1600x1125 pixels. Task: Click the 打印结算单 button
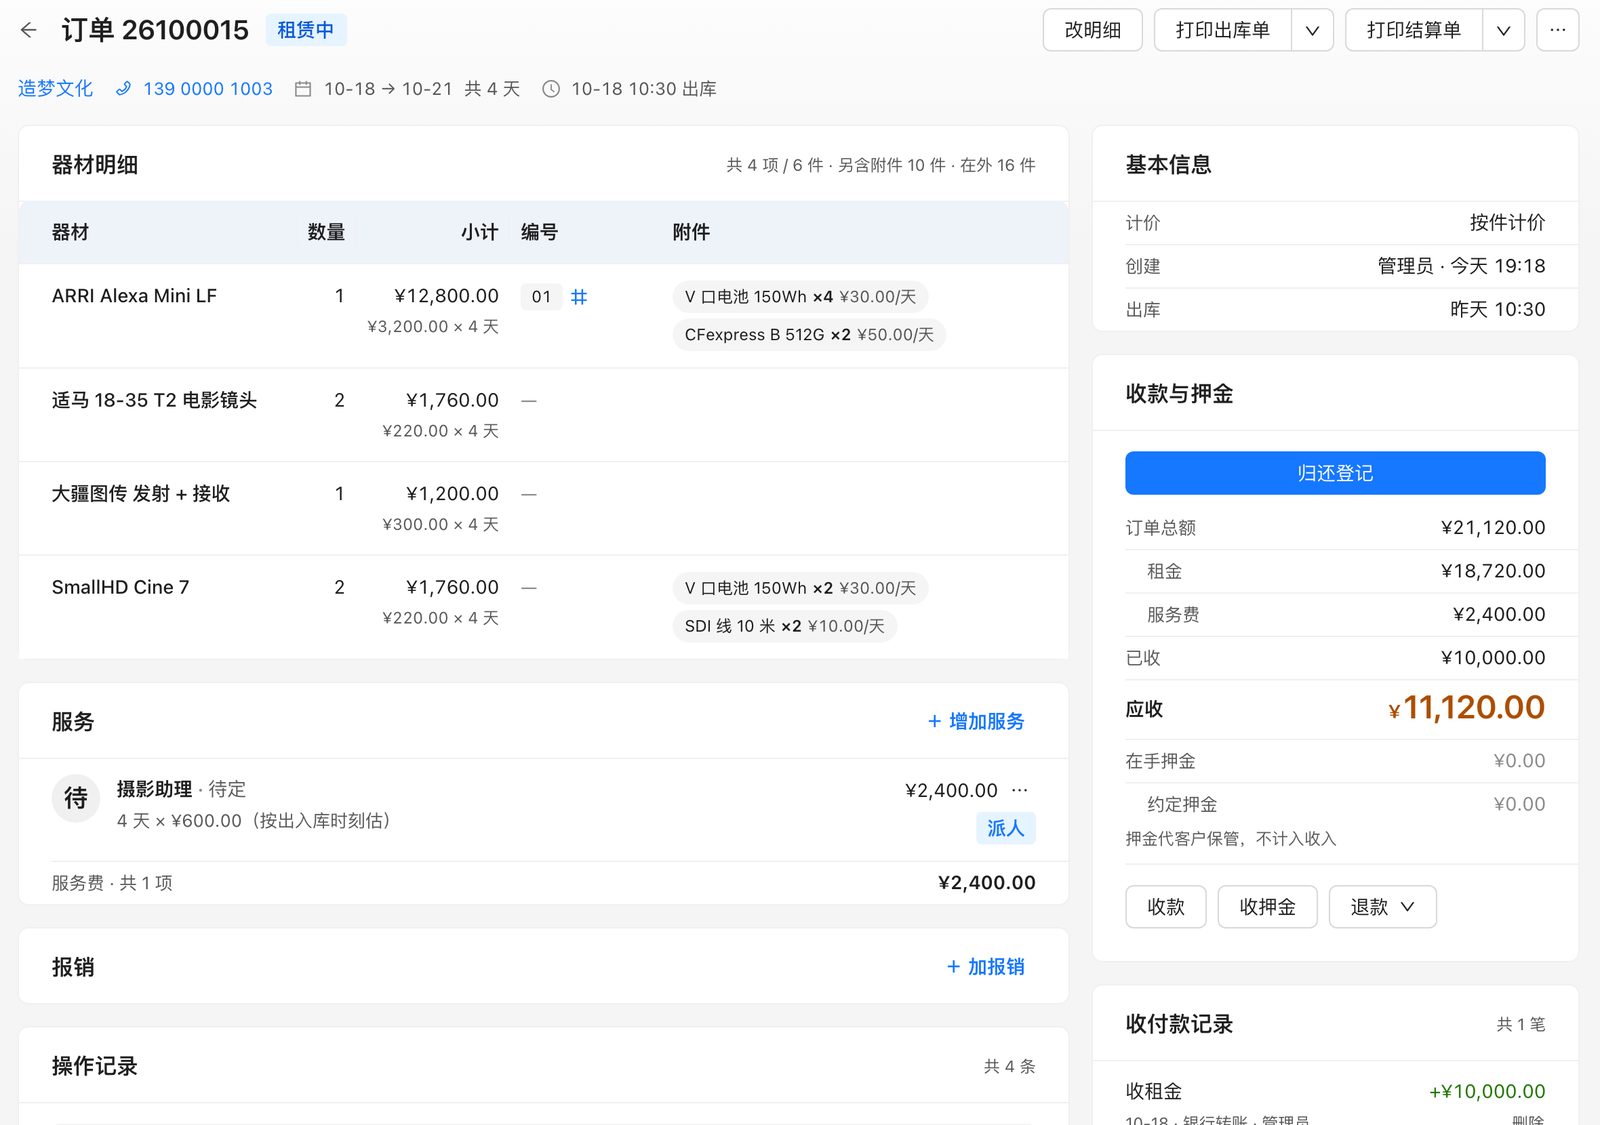point(1414,30)
